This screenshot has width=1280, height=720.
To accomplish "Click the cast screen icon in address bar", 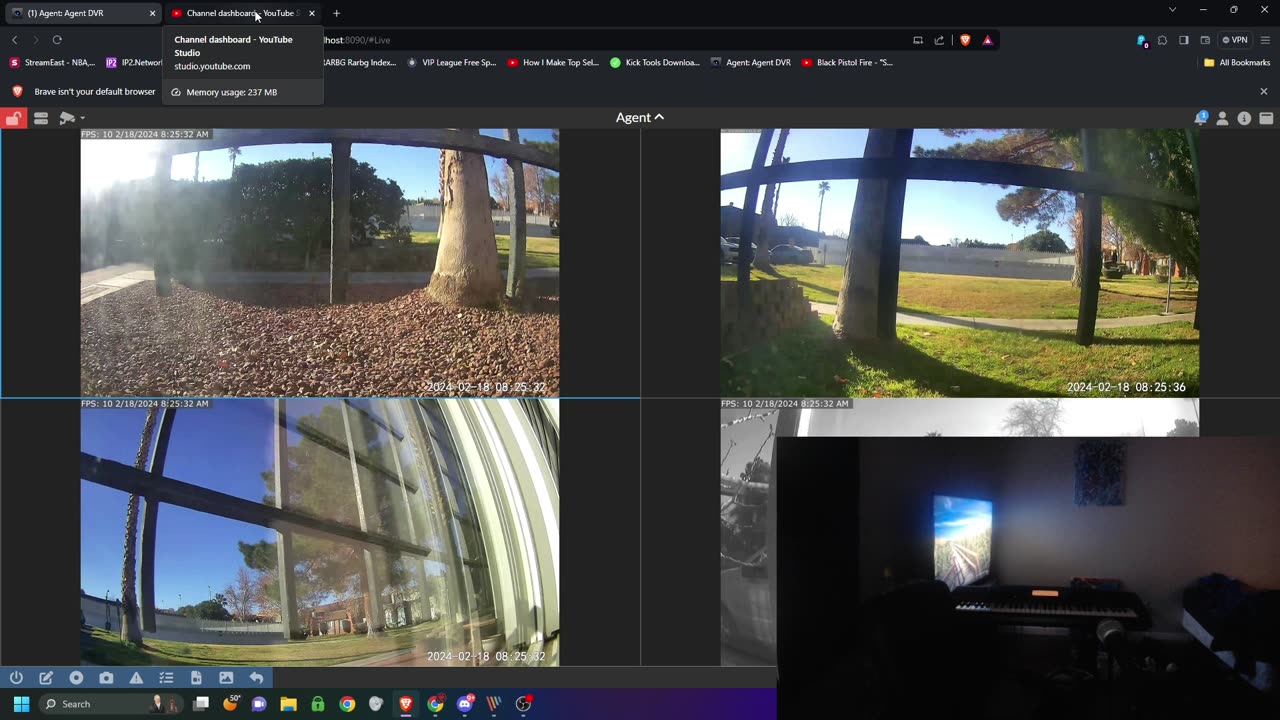I will coord(917,40).
